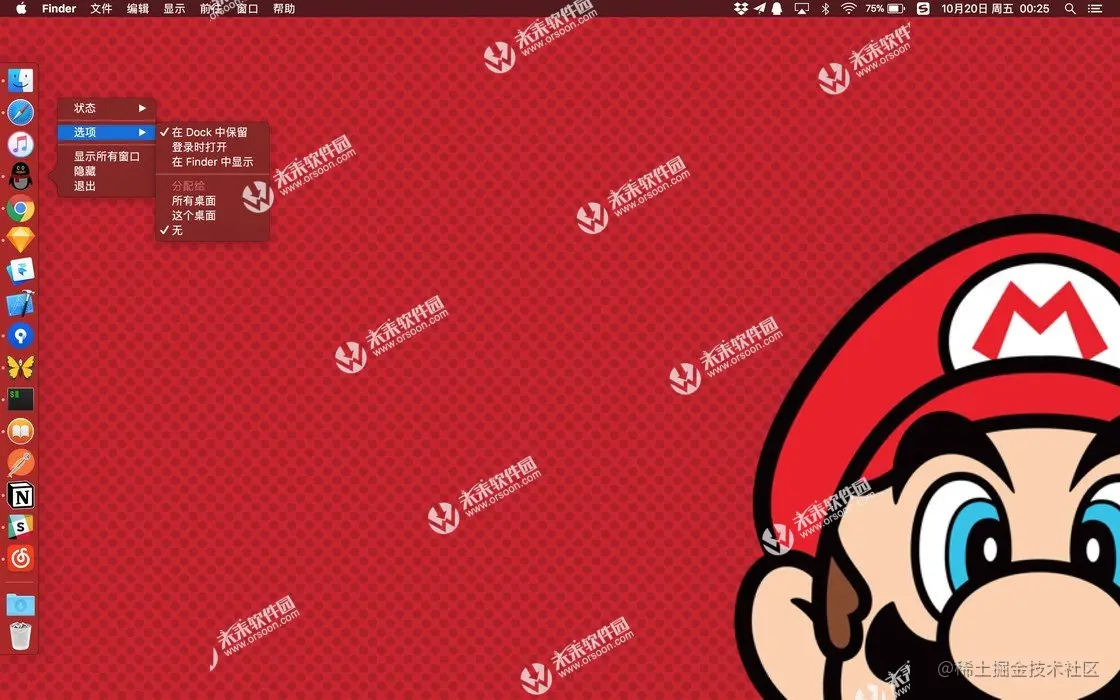
Task: Open the 显示 menu
Action: (174, 9)
